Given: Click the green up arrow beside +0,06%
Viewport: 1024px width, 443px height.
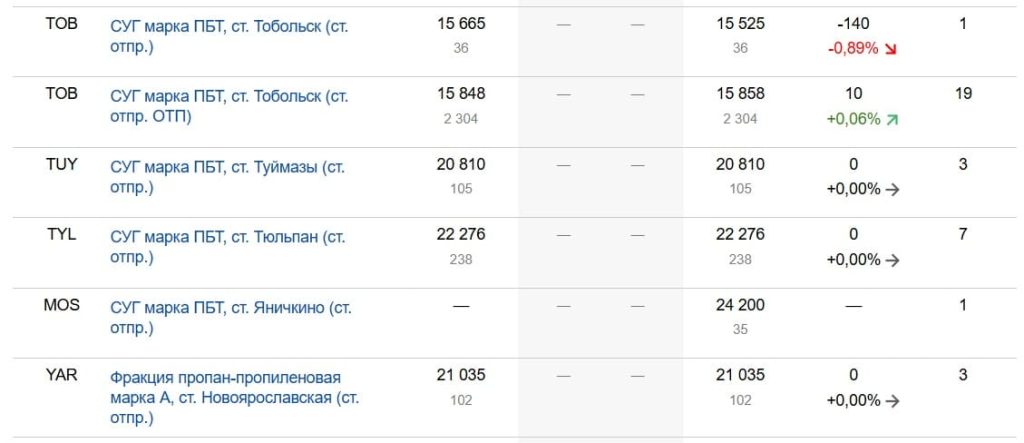Looking at the screenshot, I should click(x=891, y=119).
